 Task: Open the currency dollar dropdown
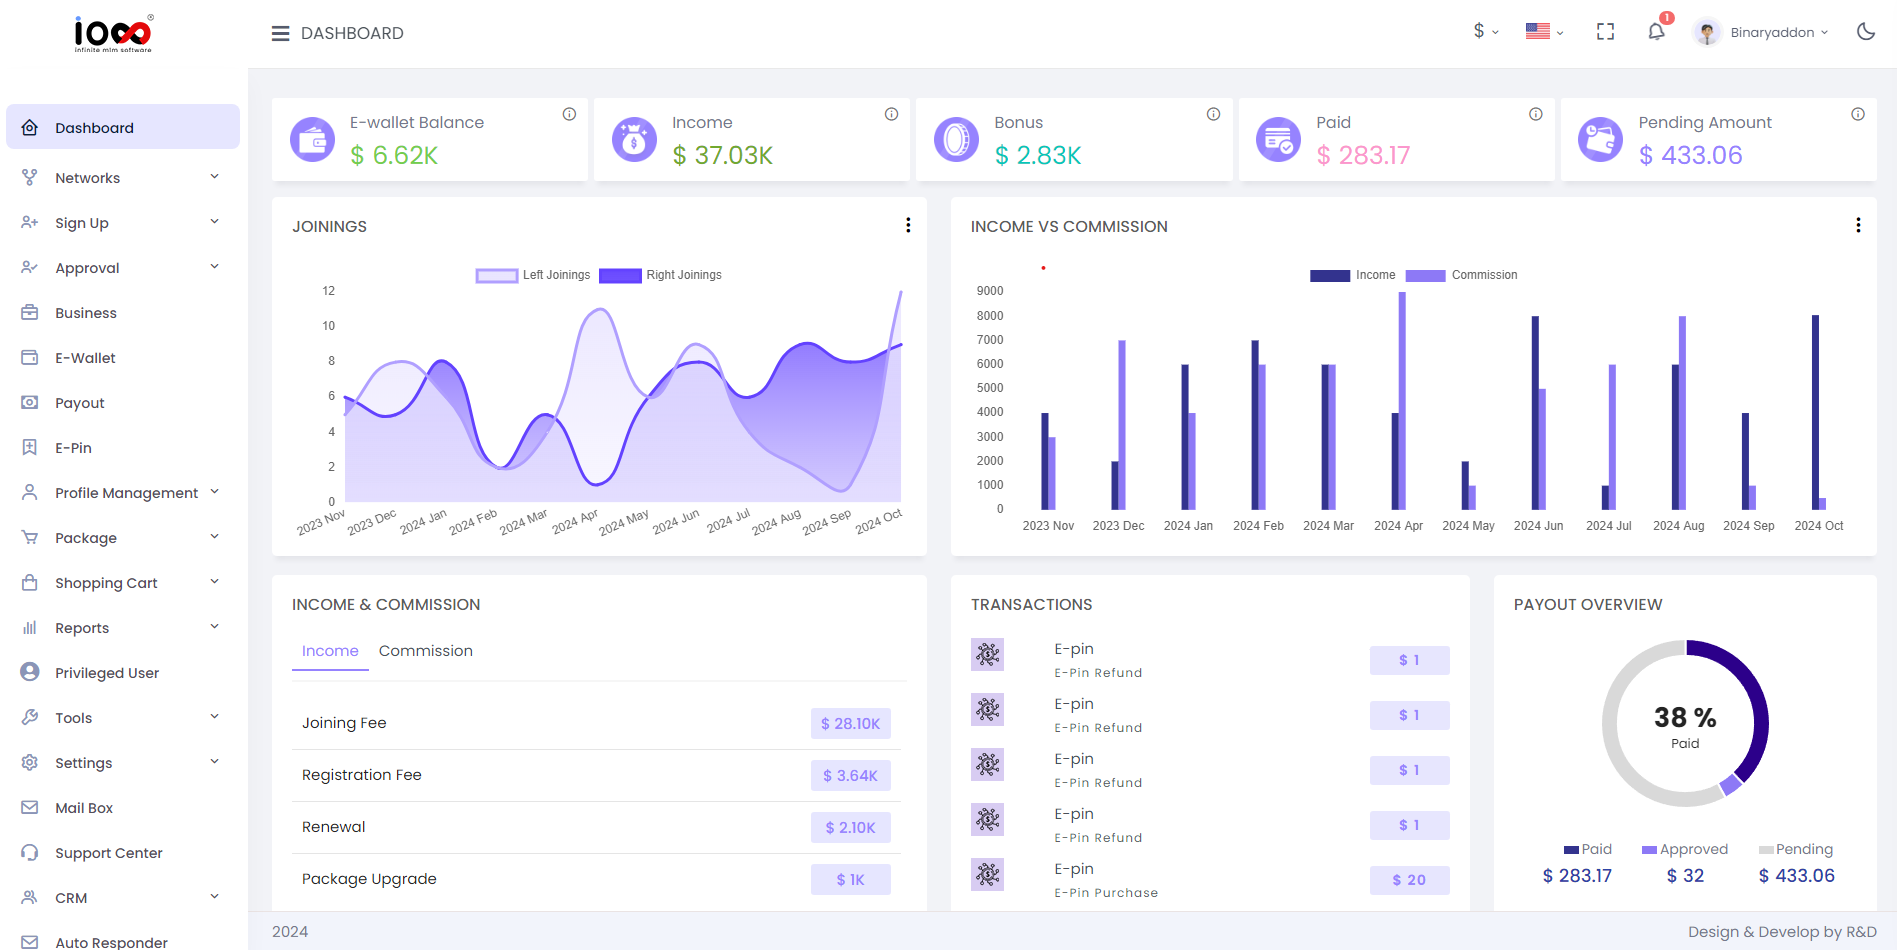pos(1486,31)
